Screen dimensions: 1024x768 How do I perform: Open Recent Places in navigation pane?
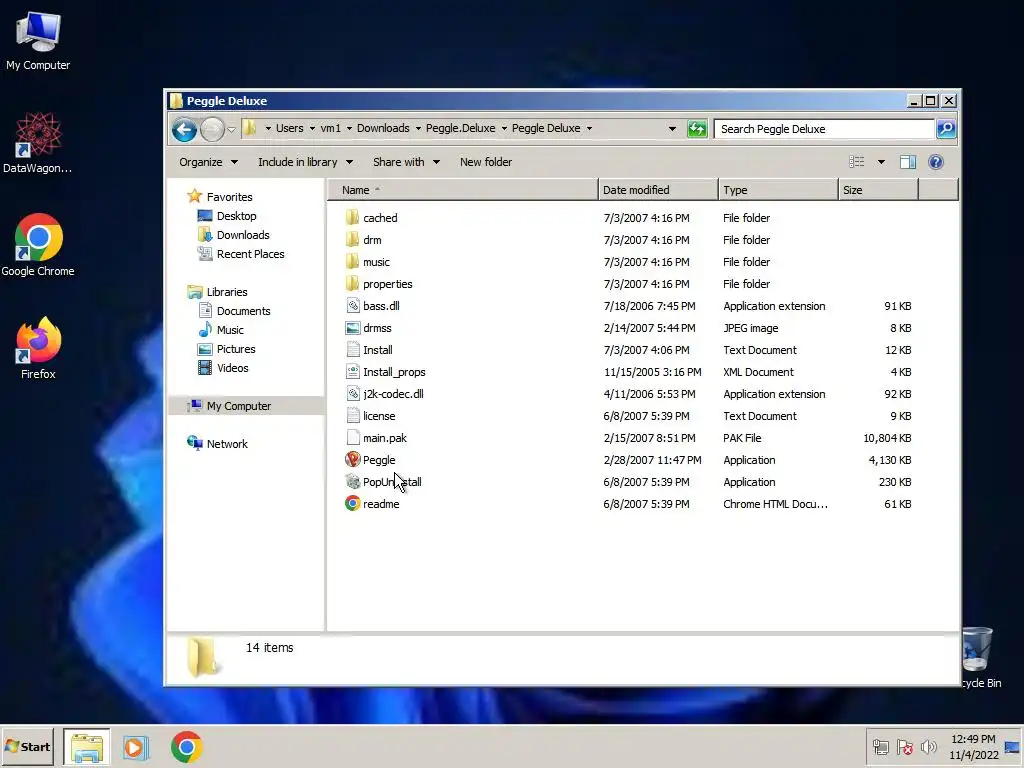point(250,253)
